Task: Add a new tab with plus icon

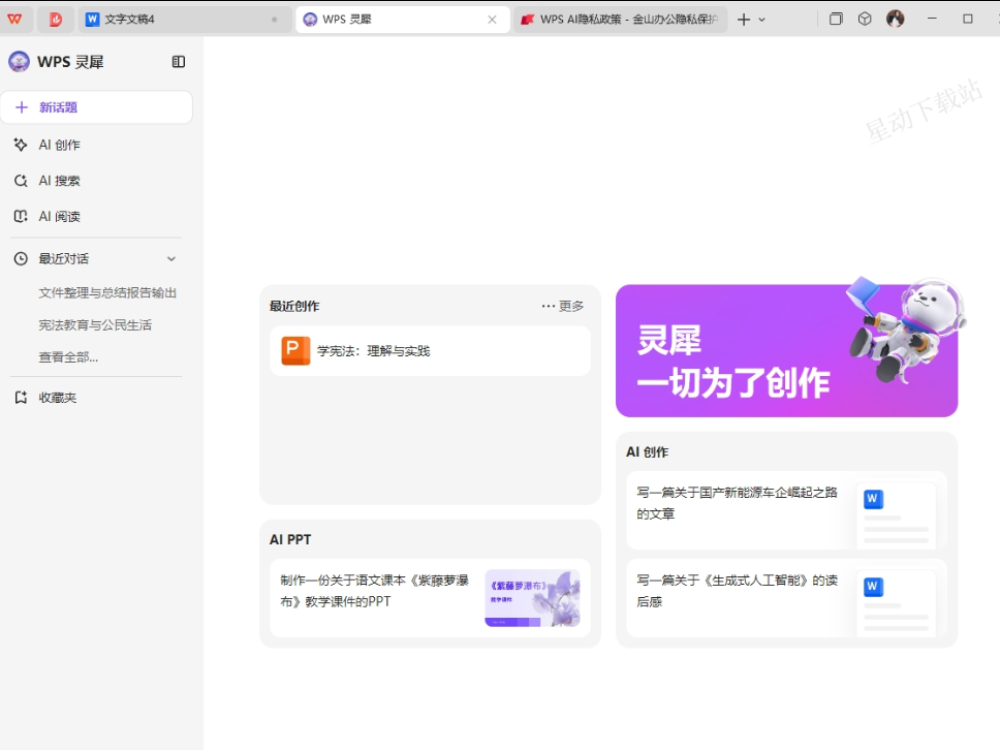Action: pos(744,20)
